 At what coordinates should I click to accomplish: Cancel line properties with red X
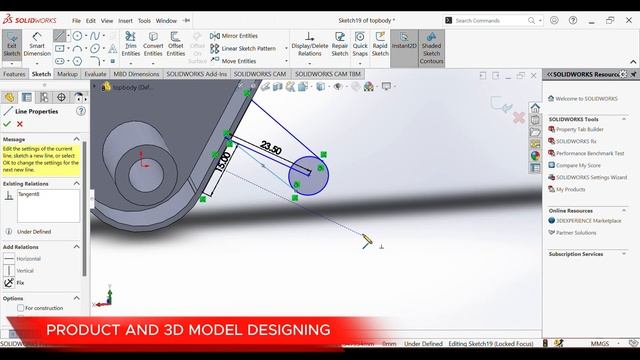[x=20, y=124]
